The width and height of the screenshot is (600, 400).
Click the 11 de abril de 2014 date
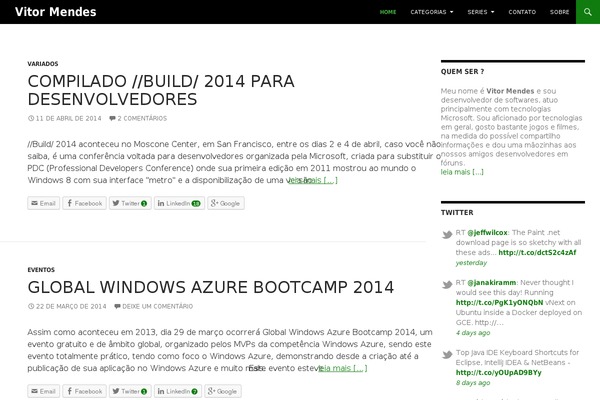[68, 118]
